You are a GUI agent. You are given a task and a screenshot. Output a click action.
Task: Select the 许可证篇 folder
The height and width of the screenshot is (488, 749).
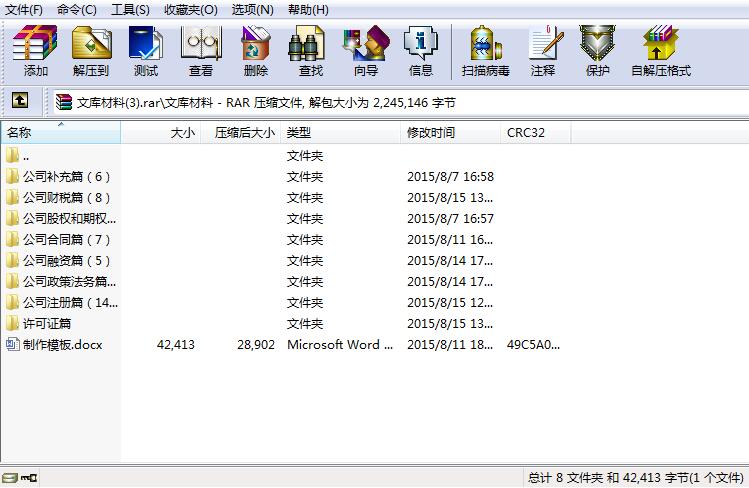click(x=47, y=324)
